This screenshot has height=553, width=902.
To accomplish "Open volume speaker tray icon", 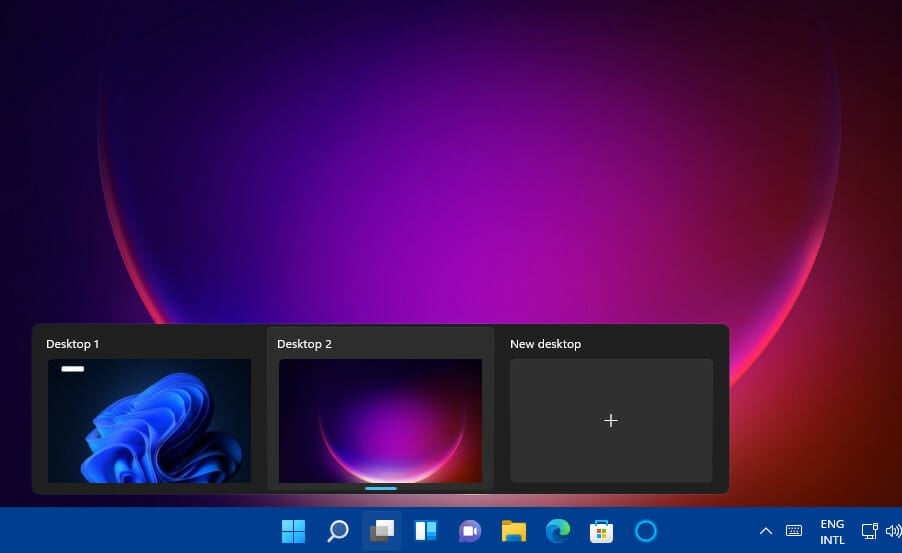I will coord(893,531).
